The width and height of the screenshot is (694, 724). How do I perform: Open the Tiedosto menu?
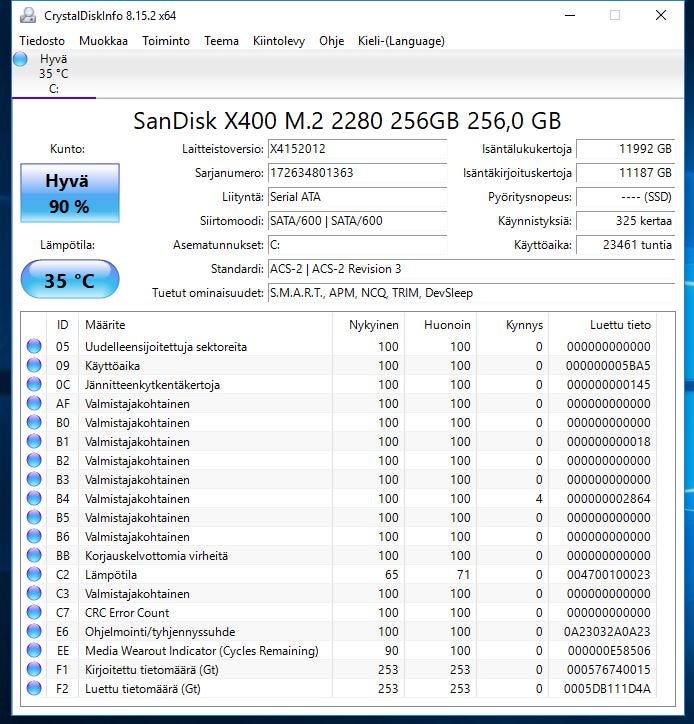(42, 41)
